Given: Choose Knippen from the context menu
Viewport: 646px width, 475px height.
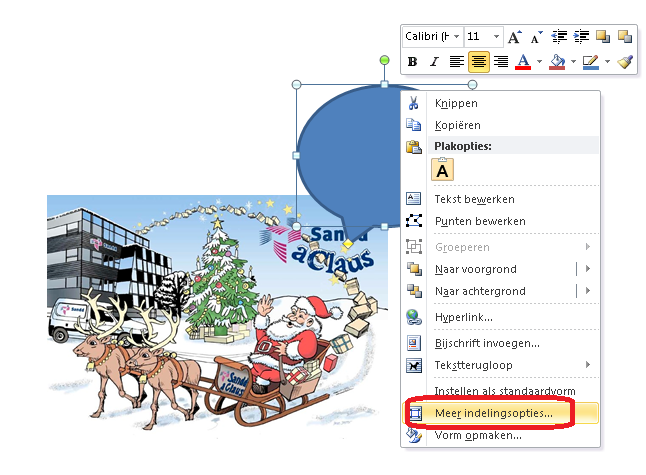Looking at the screenshot, I should tap(456, 103).
